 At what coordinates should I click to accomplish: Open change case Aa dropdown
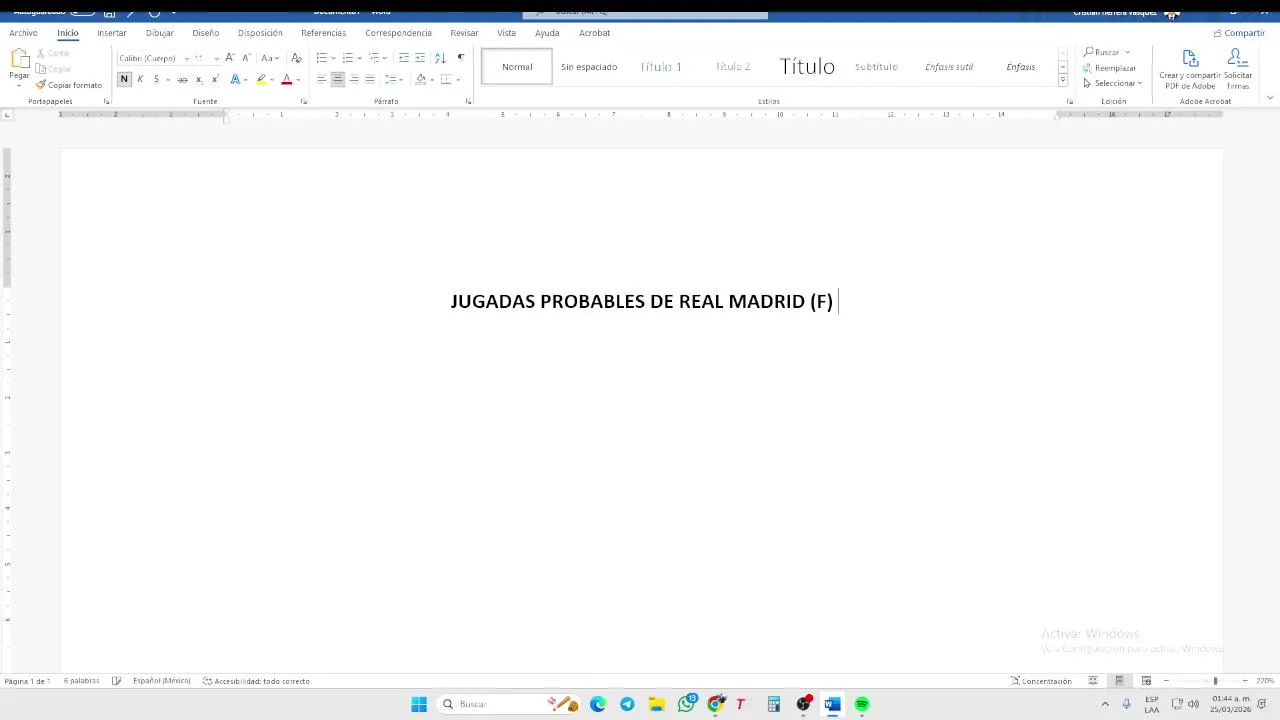coord(270,58)
